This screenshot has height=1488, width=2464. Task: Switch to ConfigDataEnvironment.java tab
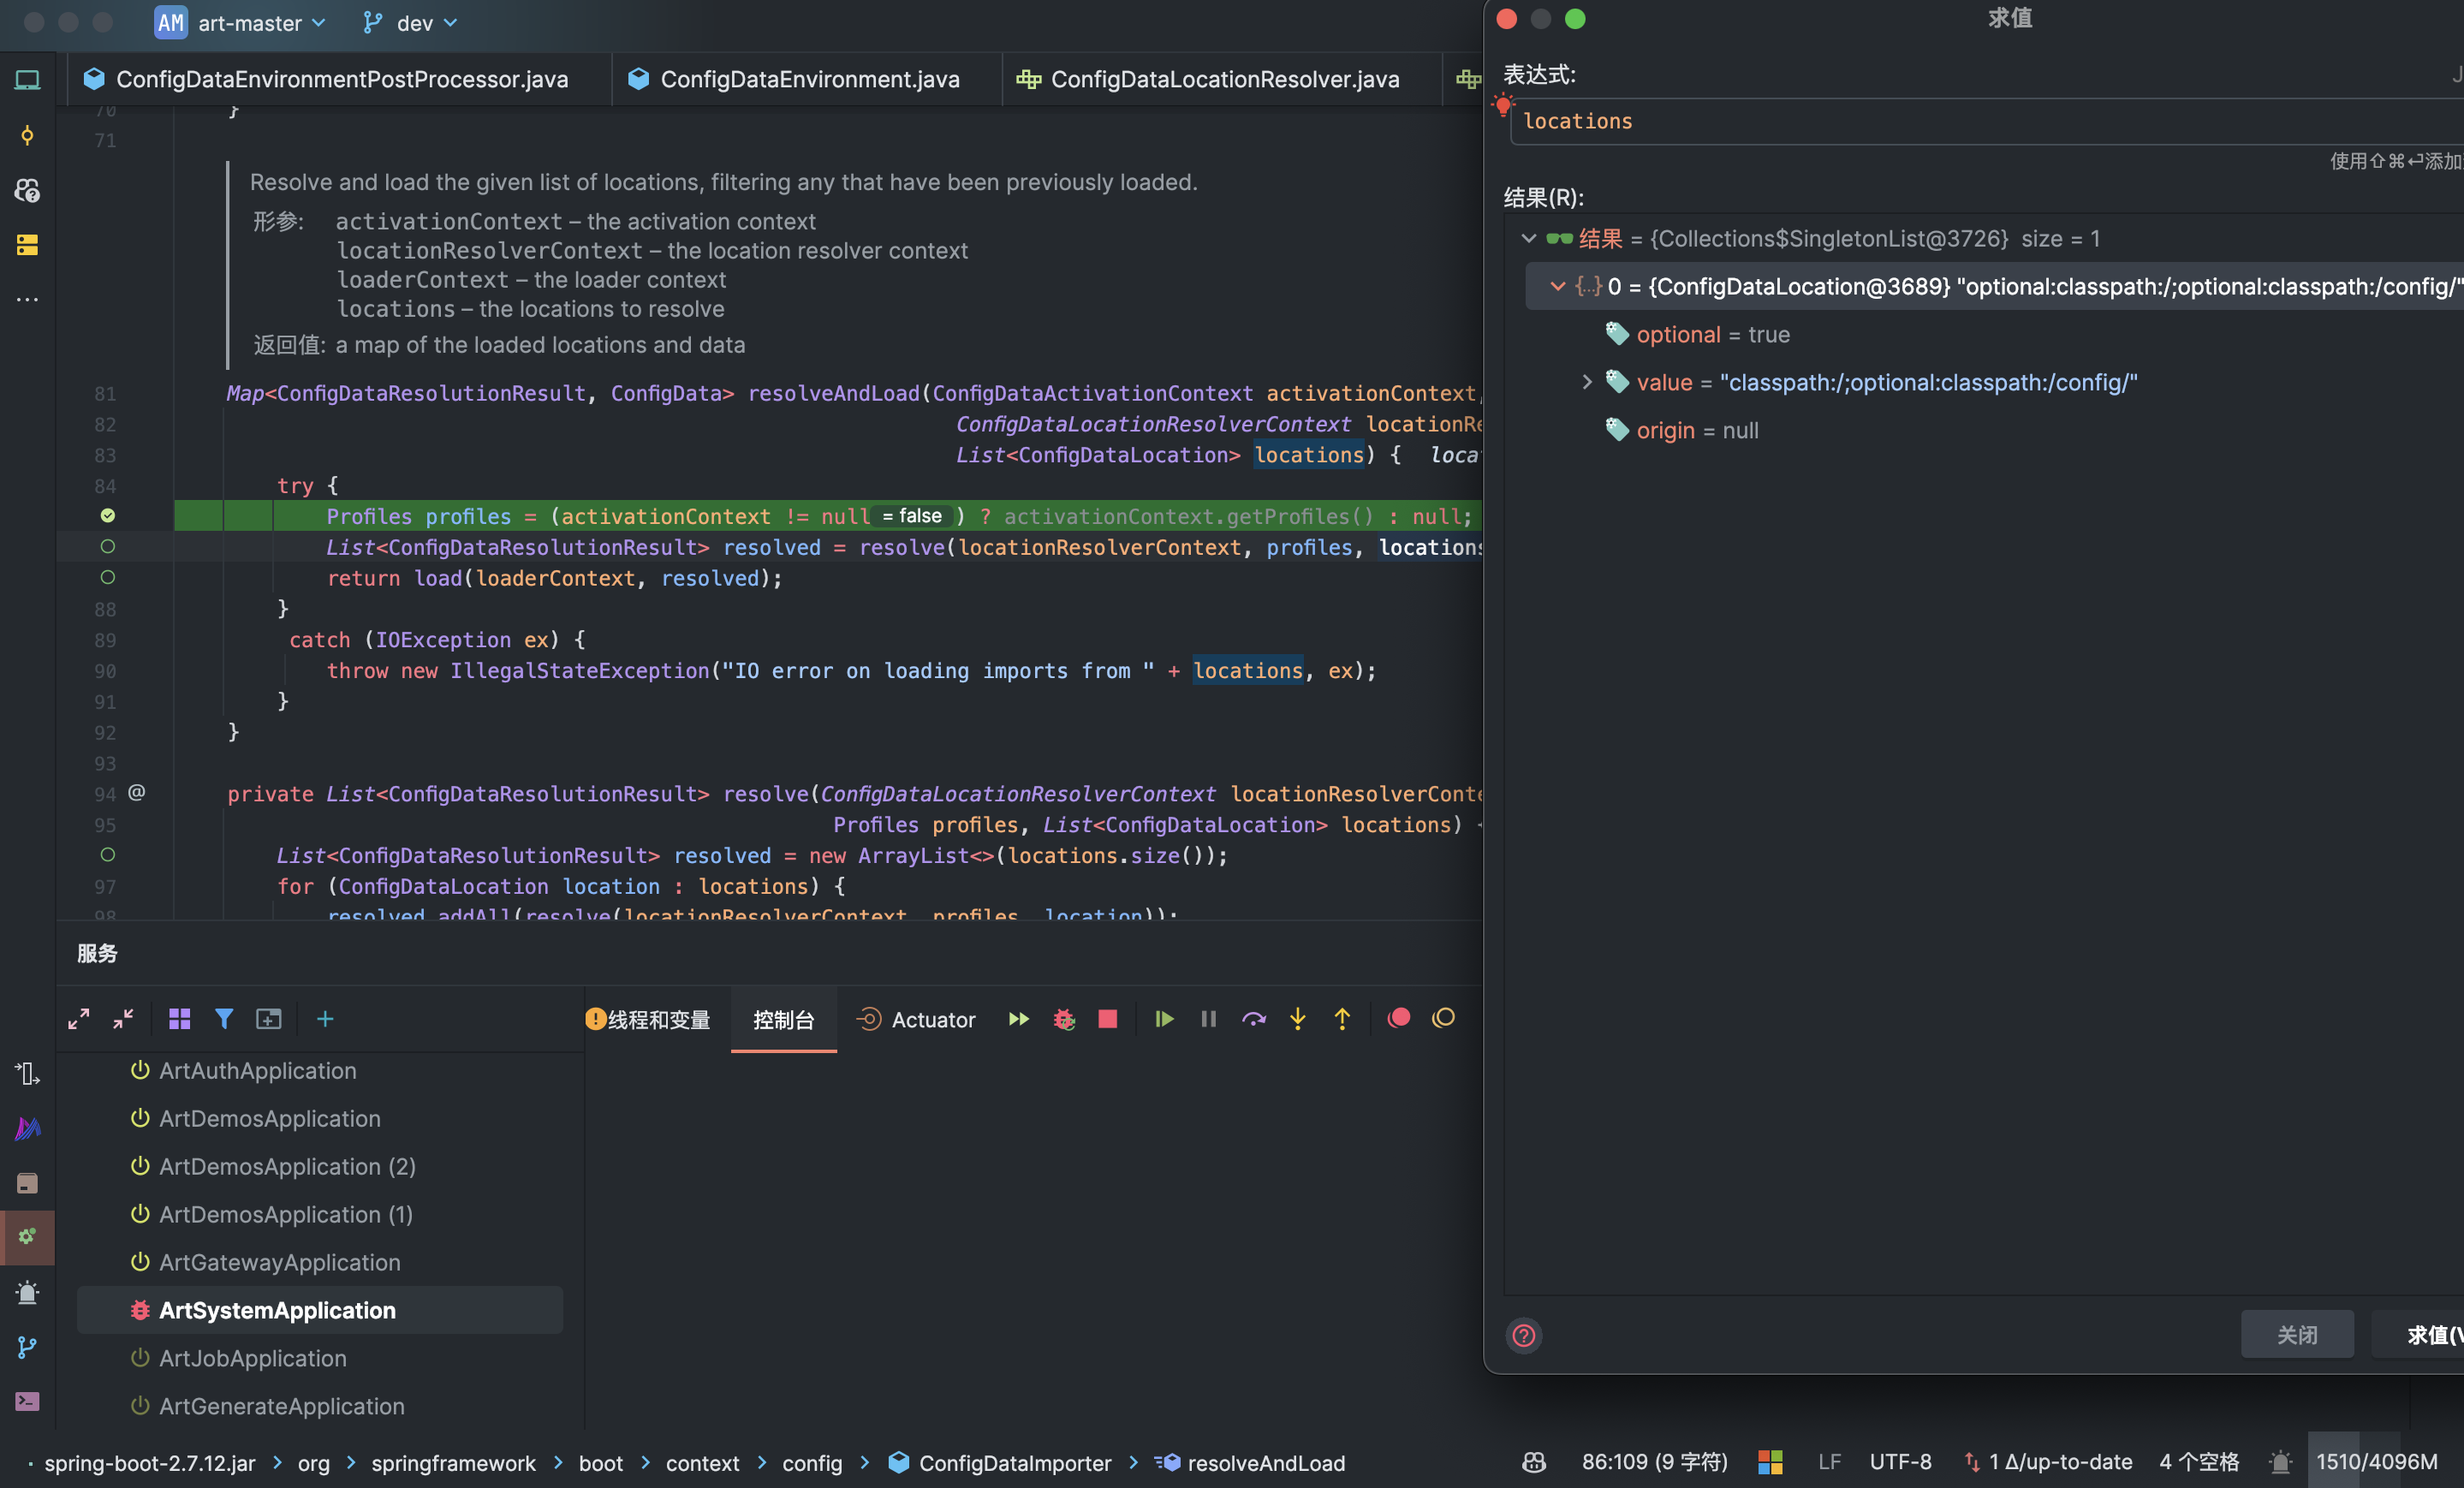pyautogui.click(x=808, y=79)
